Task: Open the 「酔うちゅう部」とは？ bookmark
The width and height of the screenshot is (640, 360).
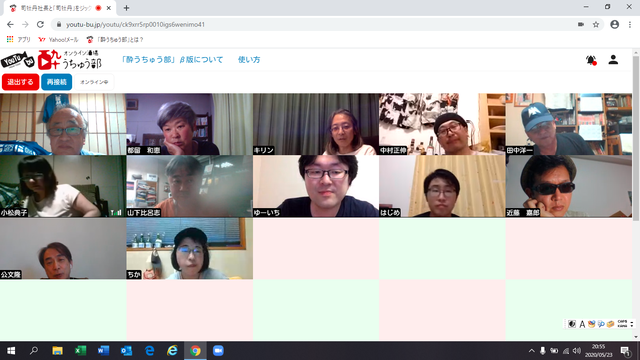Action: 115,40
